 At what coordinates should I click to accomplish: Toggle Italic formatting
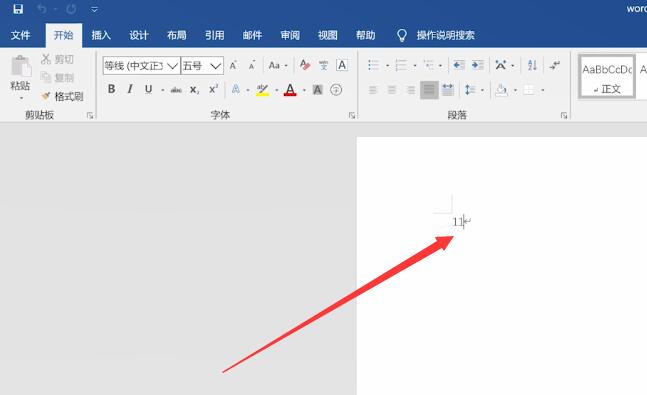pos(130,89)
